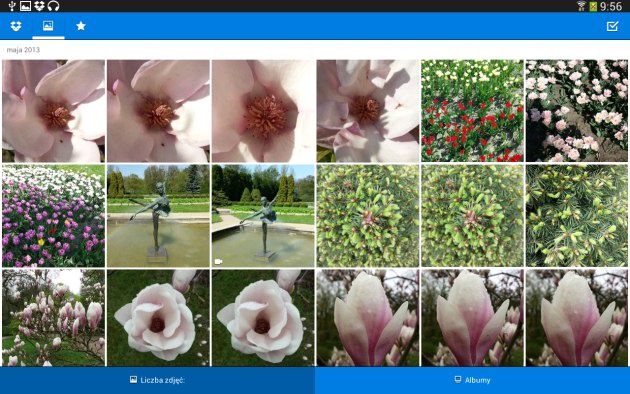Tap the battery status icon
Screen dimensions: 630x394
pos(593,6)
